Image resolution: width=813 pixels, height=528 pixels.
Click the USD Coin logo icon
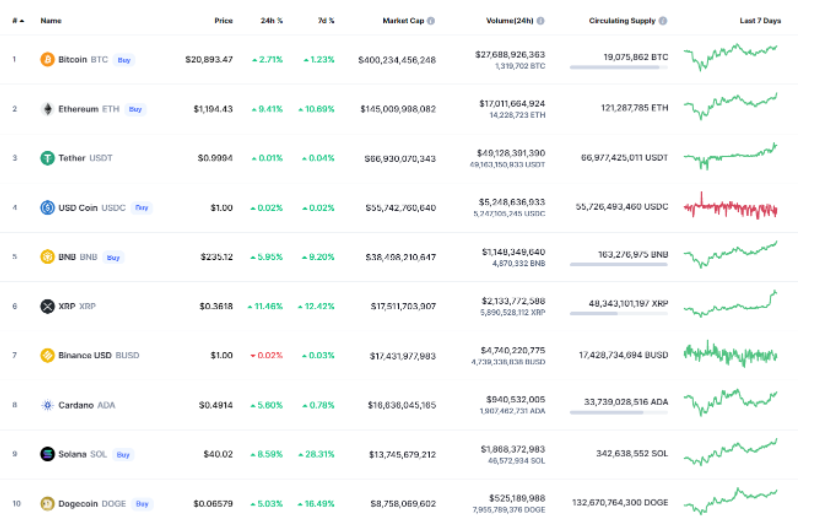pyautogui.click(x=47, y=207)
